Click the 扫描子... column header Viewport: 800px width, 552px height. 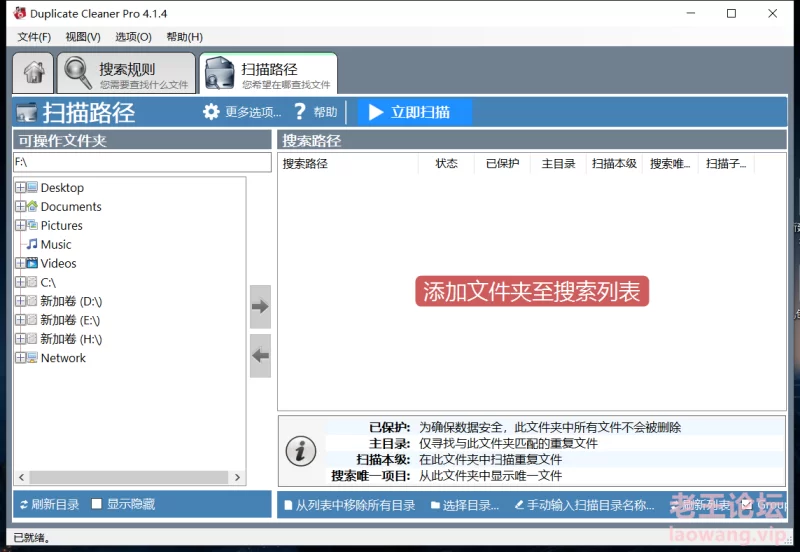pyautogui.click(x=727, y=164)
